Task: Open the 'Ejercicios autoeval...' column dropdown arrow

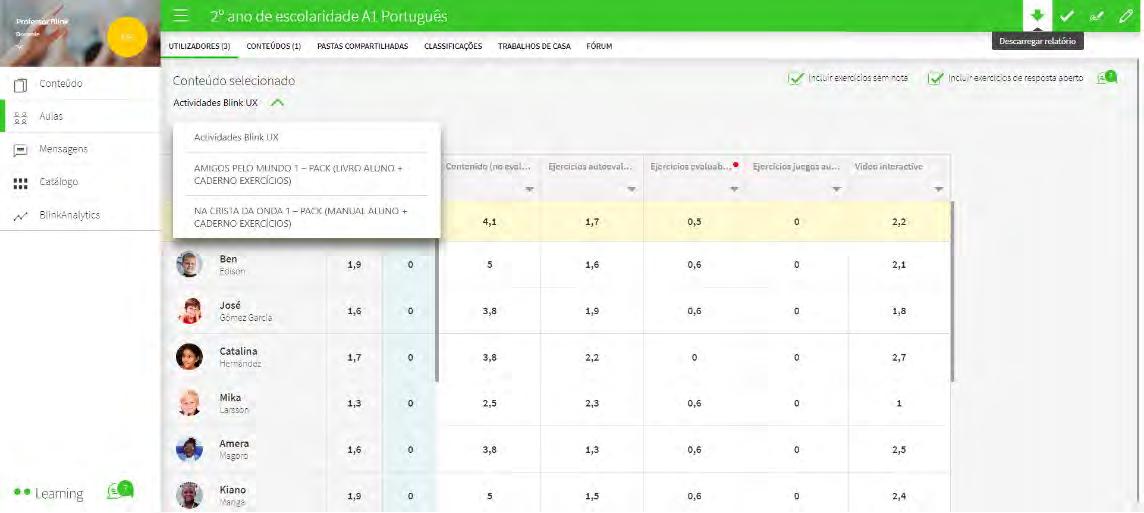Action: (x=633, y=190)
